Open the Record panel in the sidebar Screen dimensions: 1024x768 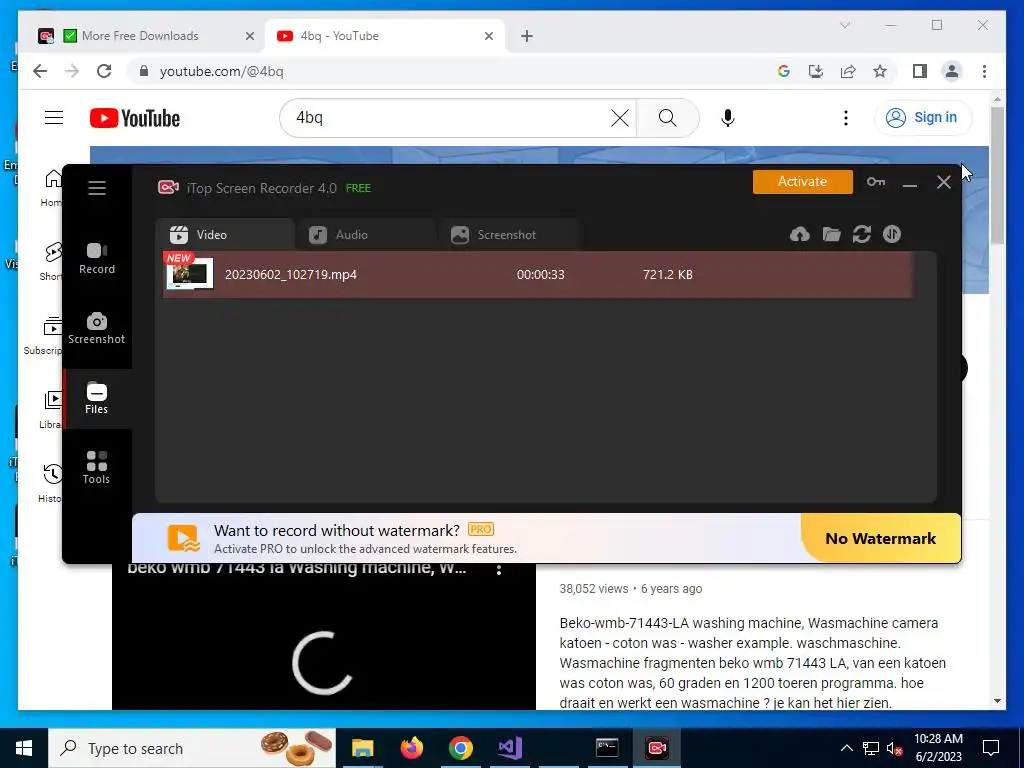[x=97, y=259]
